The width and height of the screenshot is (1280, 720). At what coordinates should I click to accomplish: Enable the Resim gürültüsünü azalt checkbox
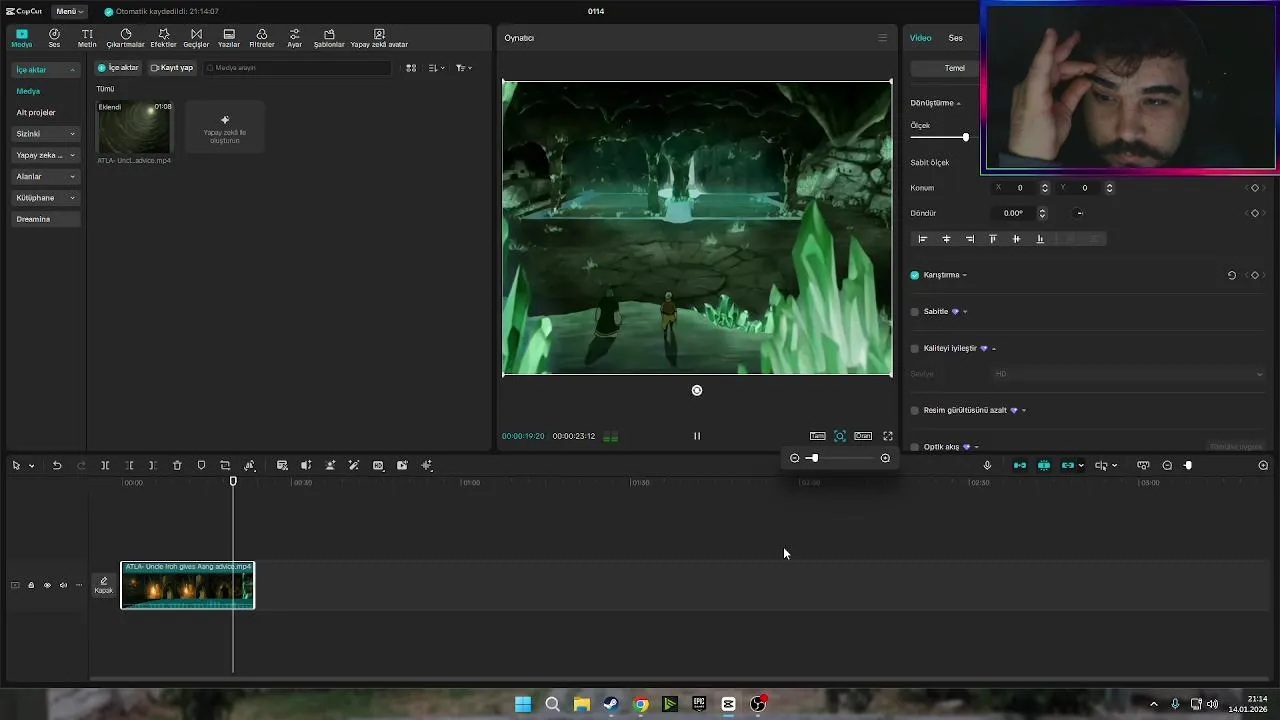914,411
